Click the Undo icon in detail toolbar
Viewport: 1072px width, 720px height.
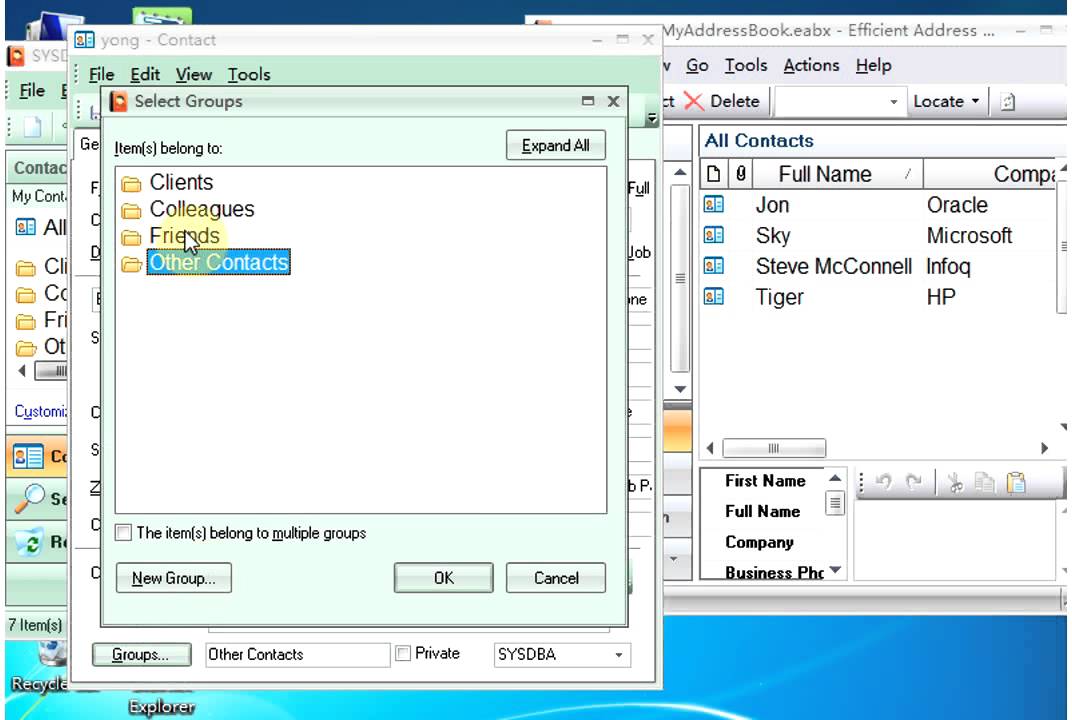884,483
